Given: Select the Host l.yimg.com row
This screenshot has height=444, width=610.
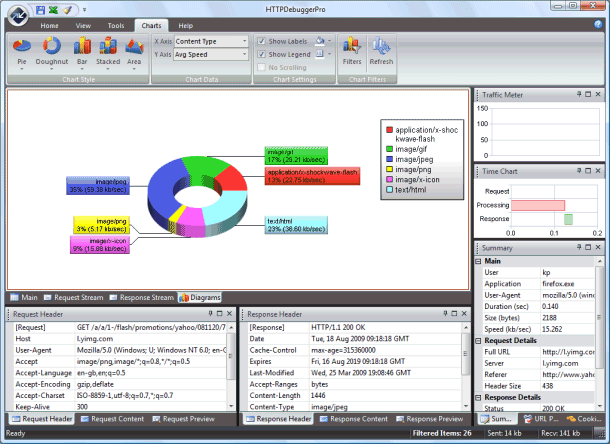Looking at the screenshot, I should [119, 339].
